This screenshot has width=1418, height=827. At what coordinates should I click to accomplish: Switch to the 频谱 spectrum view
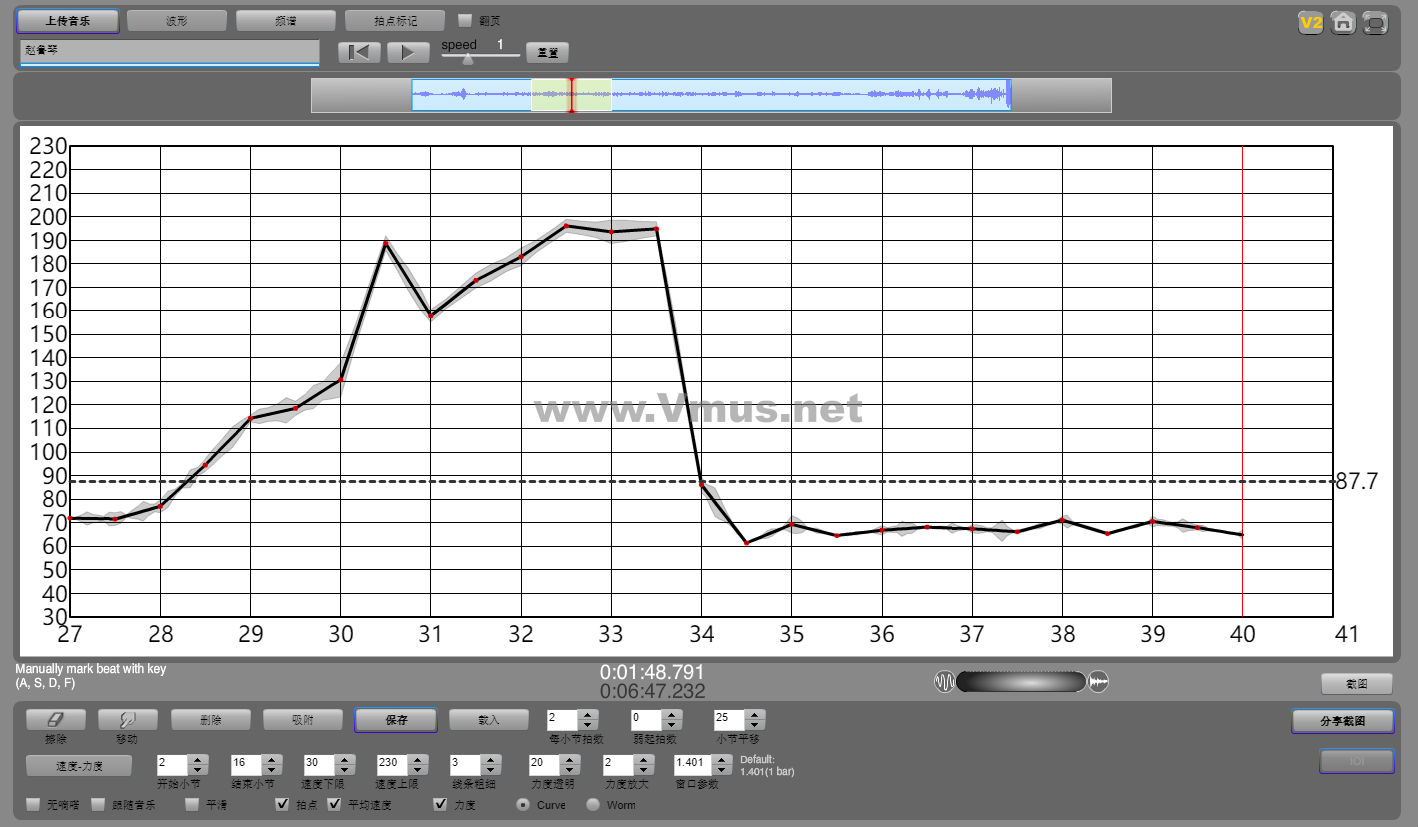click(285, 20)
